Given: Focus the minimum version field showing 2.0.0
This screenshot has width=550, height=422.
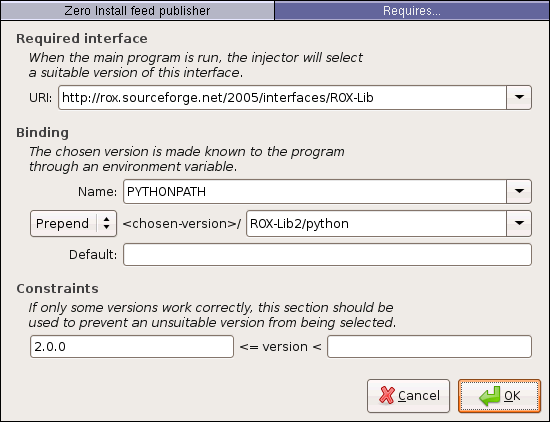Looking at the screenshot, I should pos(132,347).
